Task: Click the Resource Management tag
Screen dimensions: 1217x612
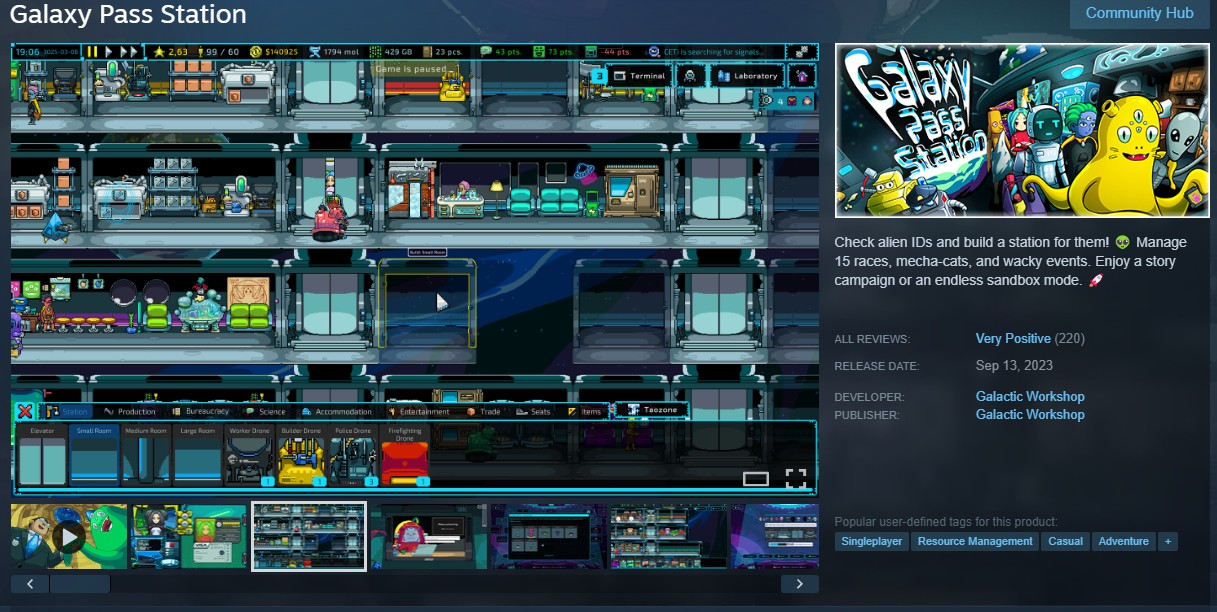Action: click(x=975, y=541)
